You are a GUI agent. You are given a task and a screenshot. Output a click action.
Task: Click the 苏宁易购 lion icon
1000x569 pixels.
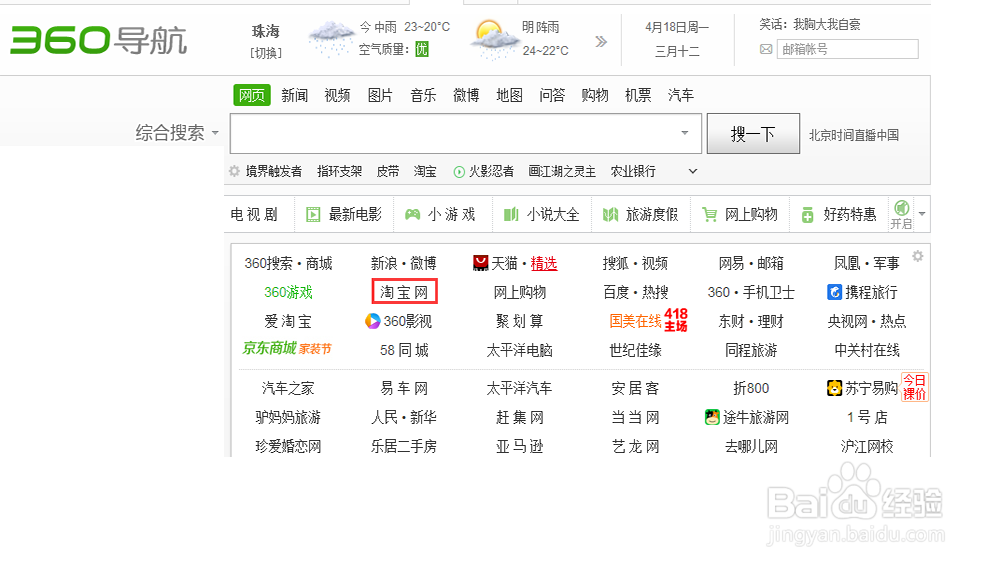(834, 388)
